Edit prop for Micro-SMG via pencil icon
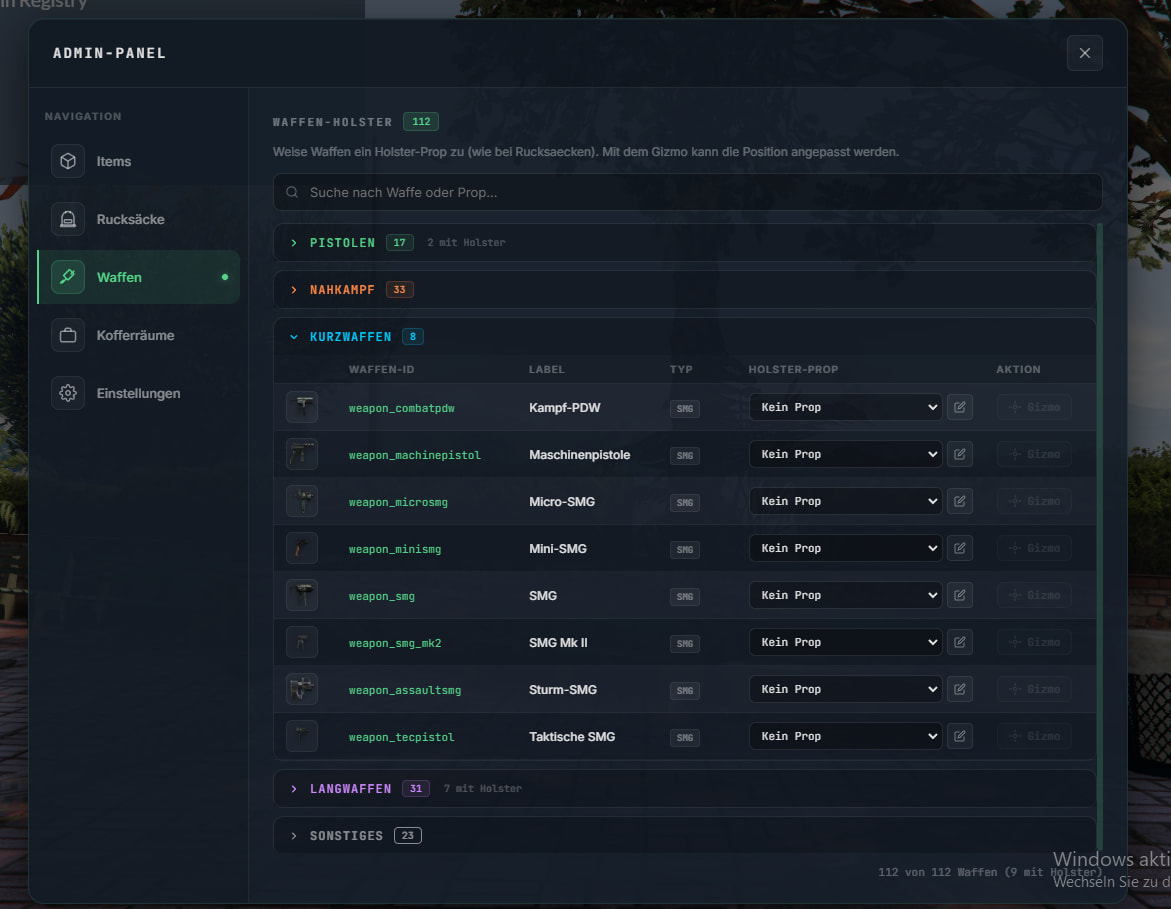 pos(960,501)
